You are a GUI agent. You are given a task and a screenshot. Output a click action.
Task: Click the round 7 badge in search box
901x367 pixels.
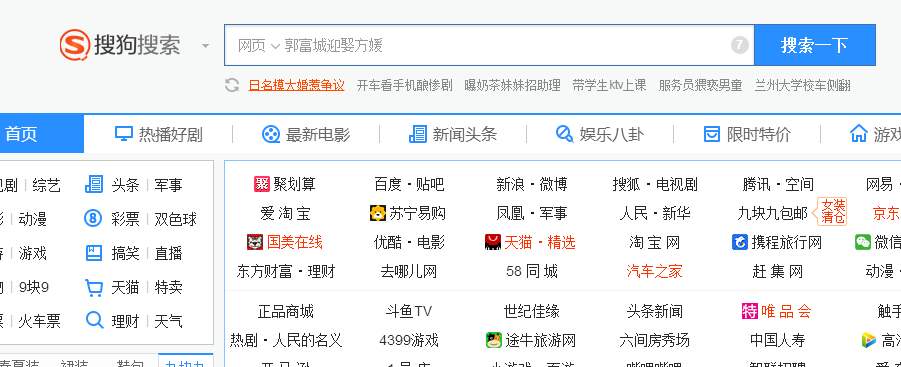point(740,45)
